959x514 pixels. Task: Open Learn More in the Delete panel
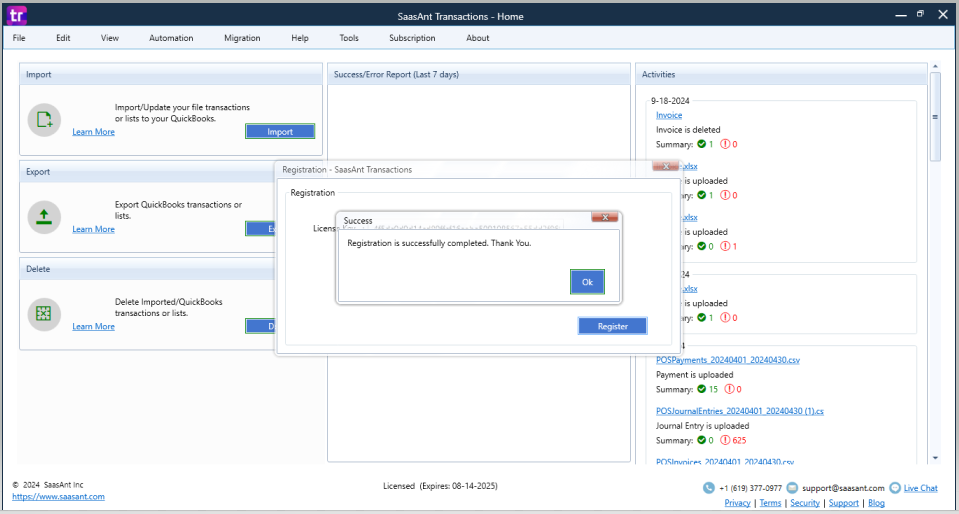coord(94,326)
